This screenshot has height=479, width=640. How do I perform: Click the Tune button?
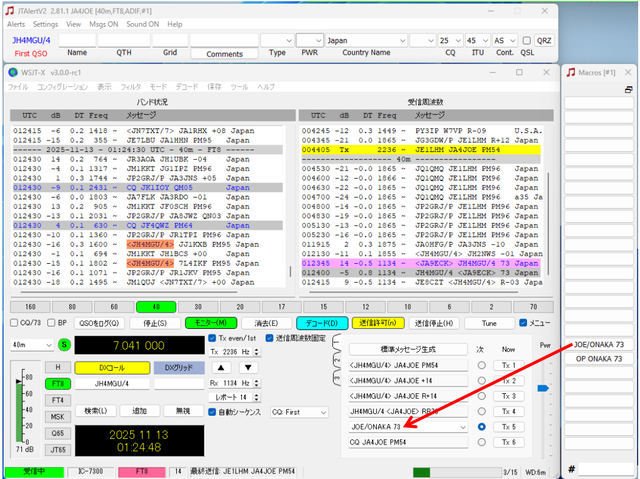(x=490, y=323)
